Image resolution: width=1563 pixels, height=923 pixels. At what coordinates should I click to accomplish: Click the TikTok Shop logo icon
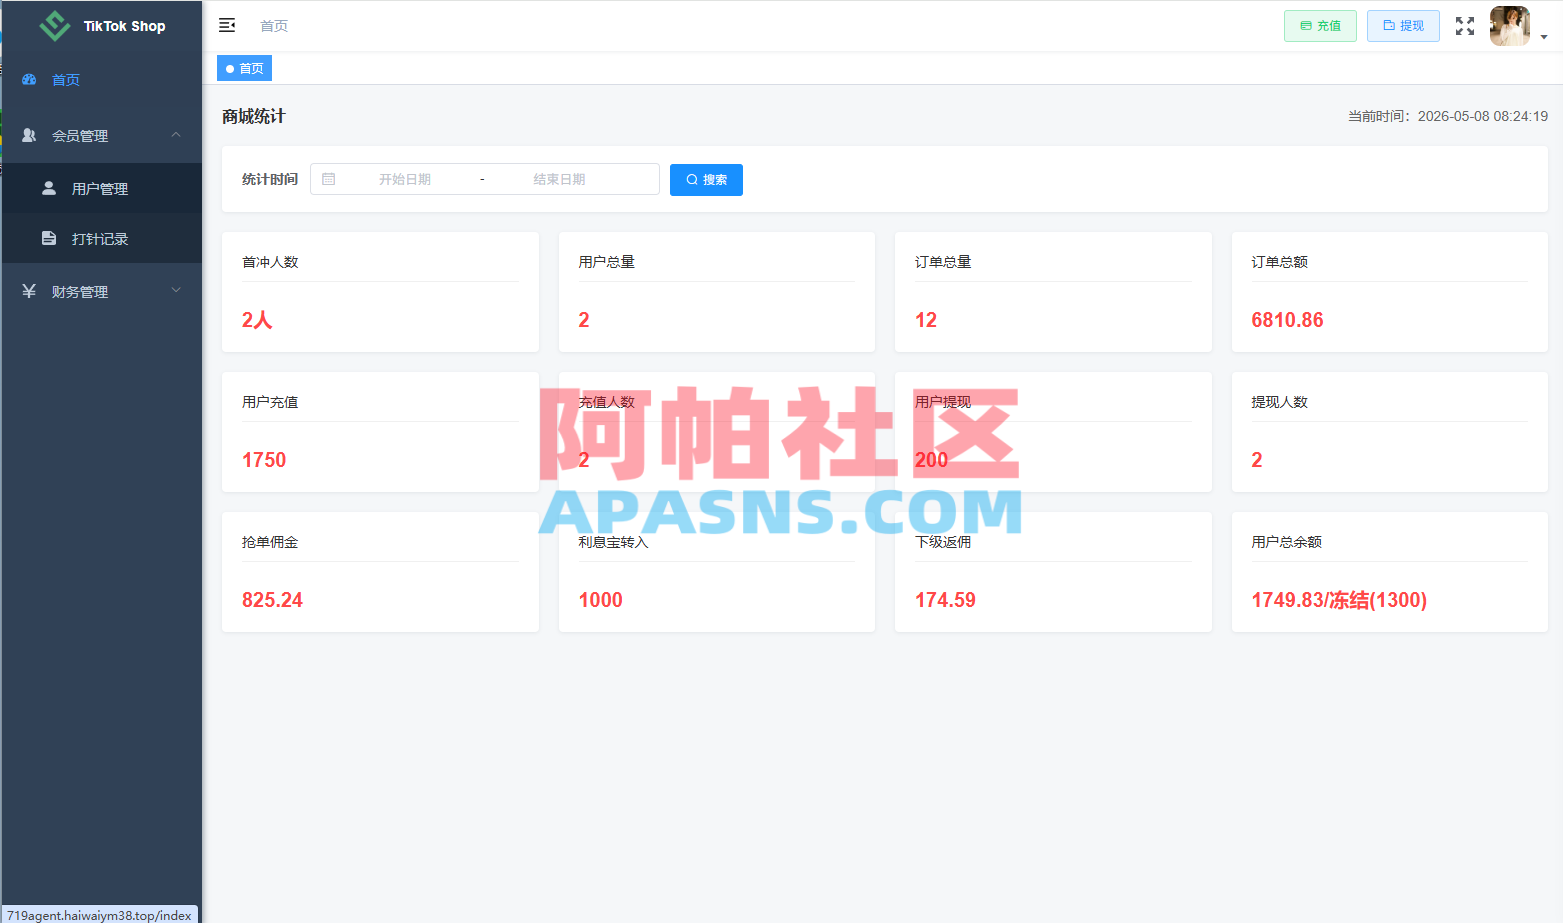coord(54,26)
